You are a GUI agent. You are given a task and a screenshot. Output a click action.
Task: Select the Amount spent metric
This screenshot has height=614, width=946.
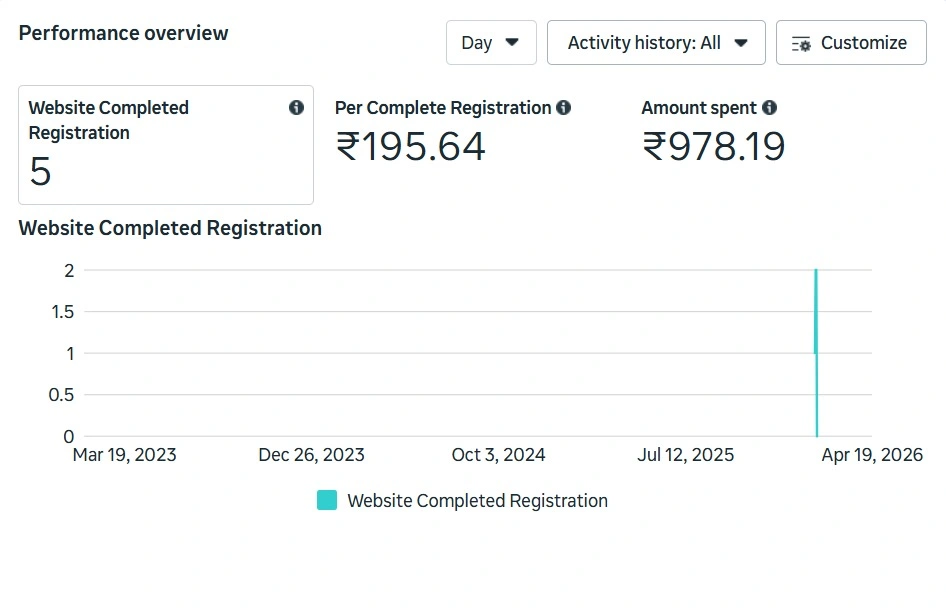pos(713,134)
